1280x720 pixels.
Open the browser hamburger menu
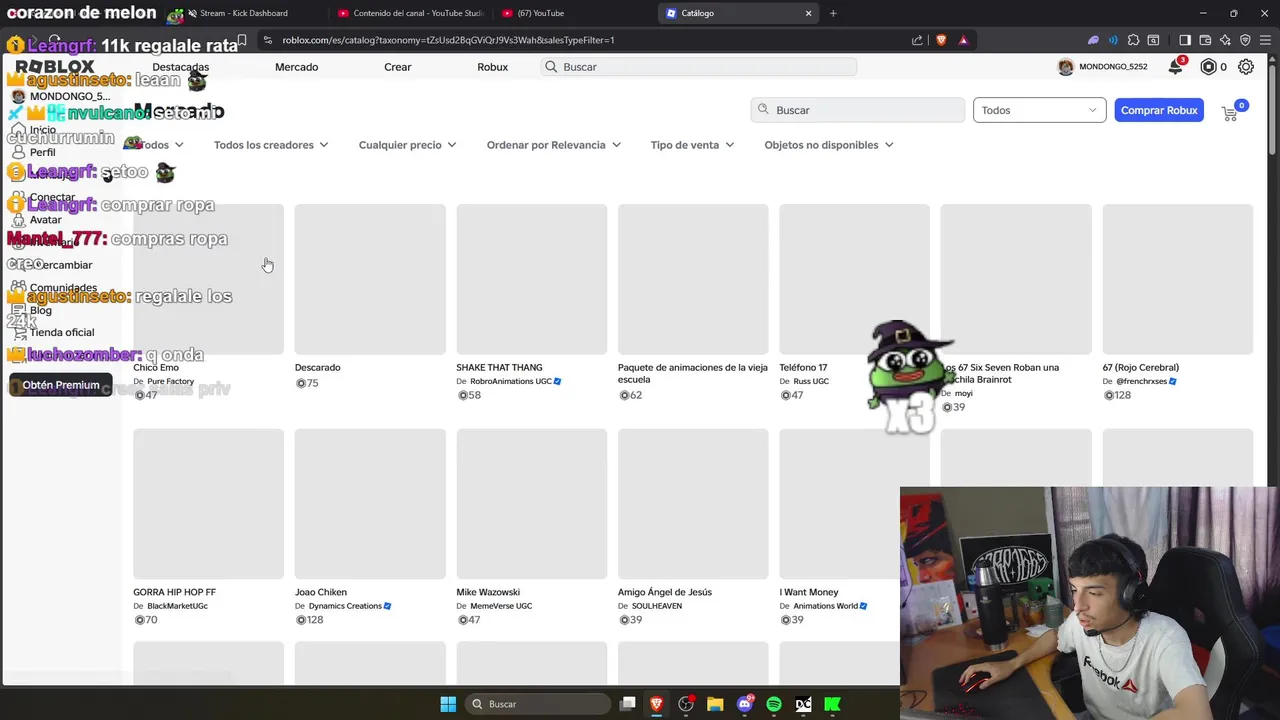[1265, 40]
